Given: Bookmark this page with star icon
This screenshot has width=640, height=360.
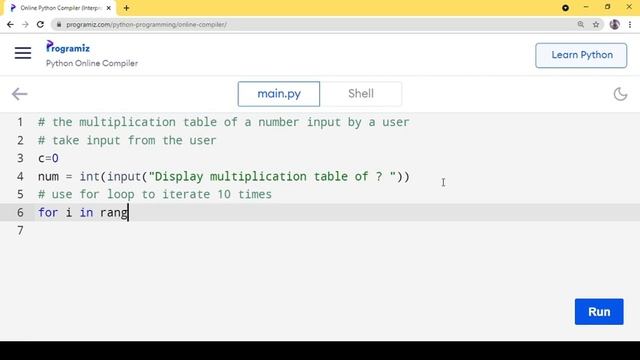Looking at the screenshot, I should 596,24.
